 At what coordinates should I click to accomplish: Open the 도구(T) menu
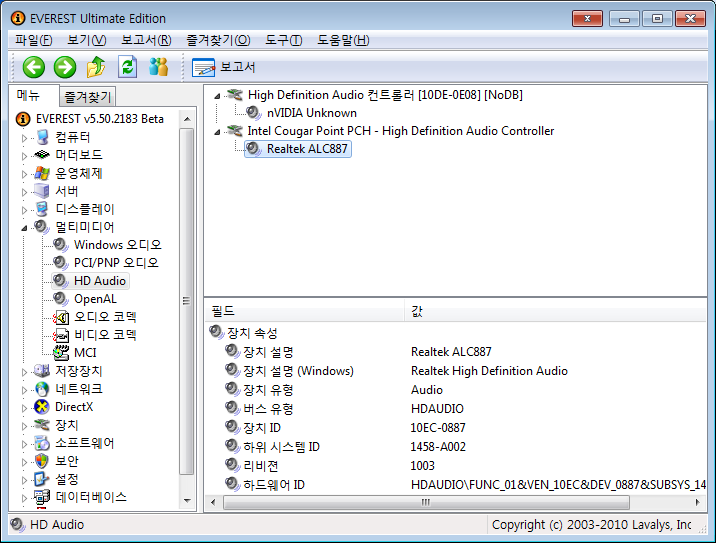(x=284, y=40)
